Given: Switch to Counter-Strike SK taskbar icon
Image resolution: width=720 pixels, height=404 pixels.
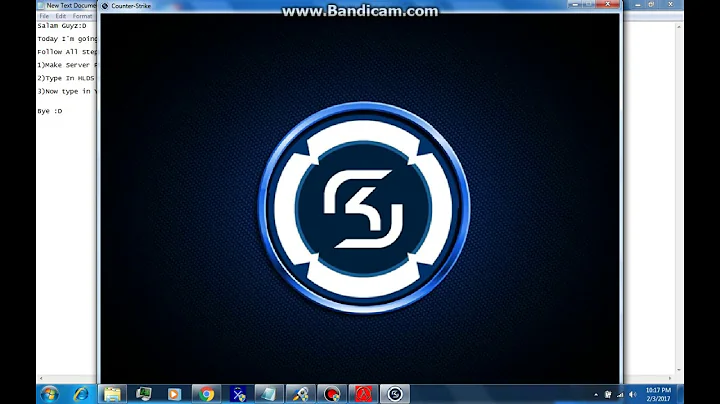Looking at the screenshot, I should [x=395, y=394].
